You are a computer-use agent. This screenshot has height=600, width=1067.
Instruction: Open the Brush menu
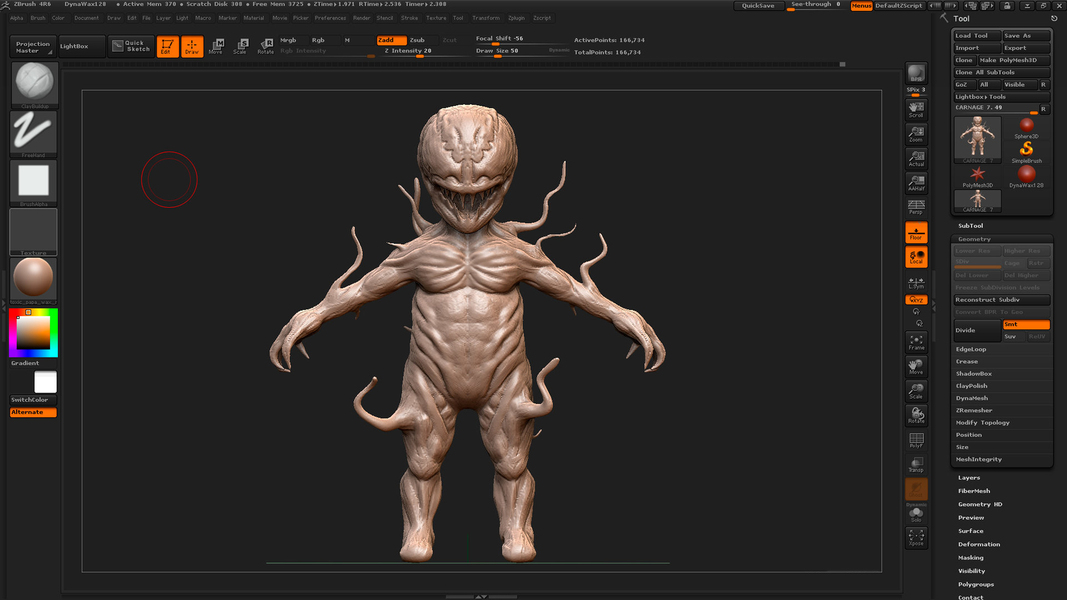[x=38, y=18]
